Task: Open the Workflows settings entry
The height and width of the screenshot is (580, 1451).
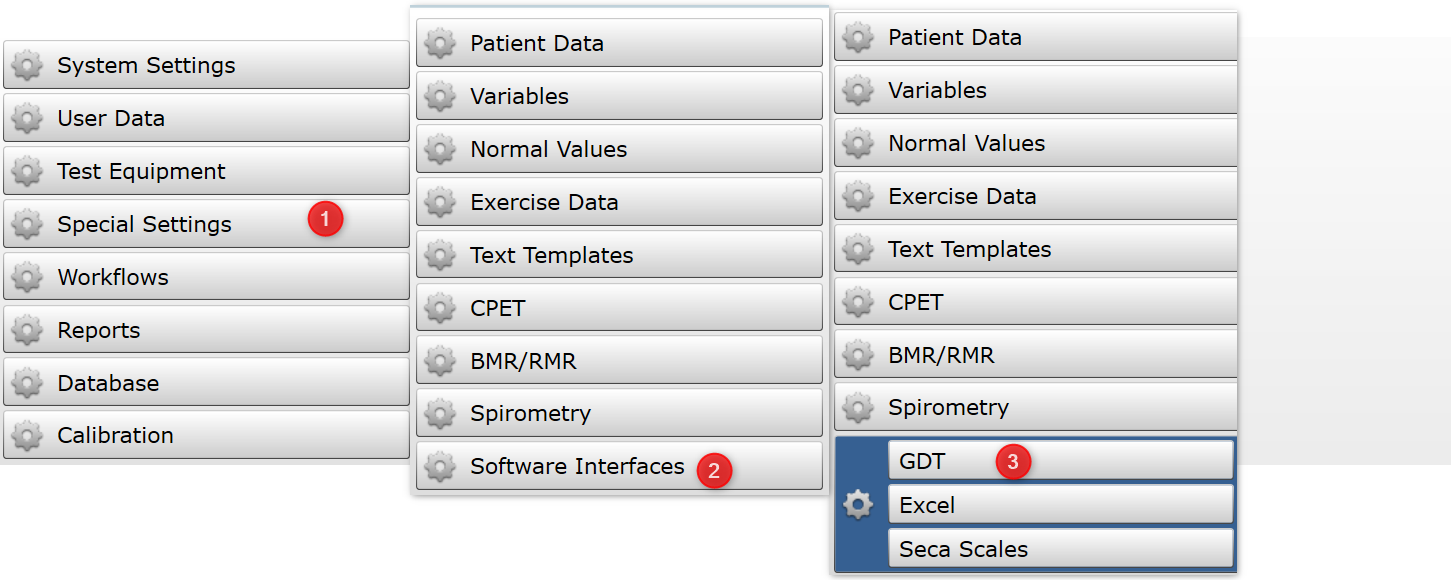Action: click(x=206, y=277)
